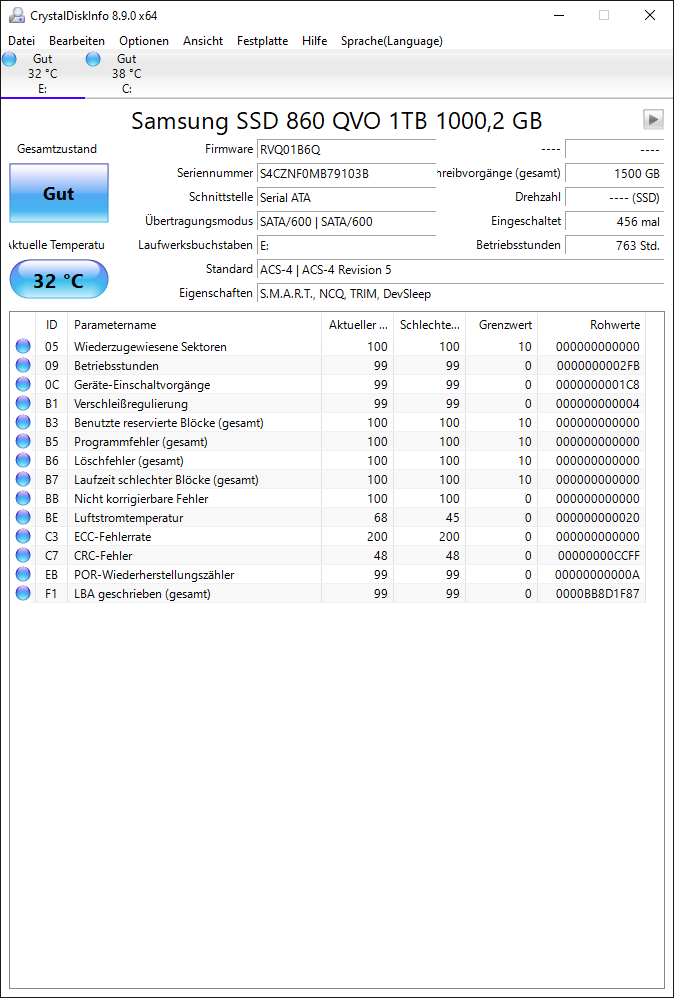Click the Parametername column header
Viewport: 674px width, 998px height.
click(x=194, y=325)
